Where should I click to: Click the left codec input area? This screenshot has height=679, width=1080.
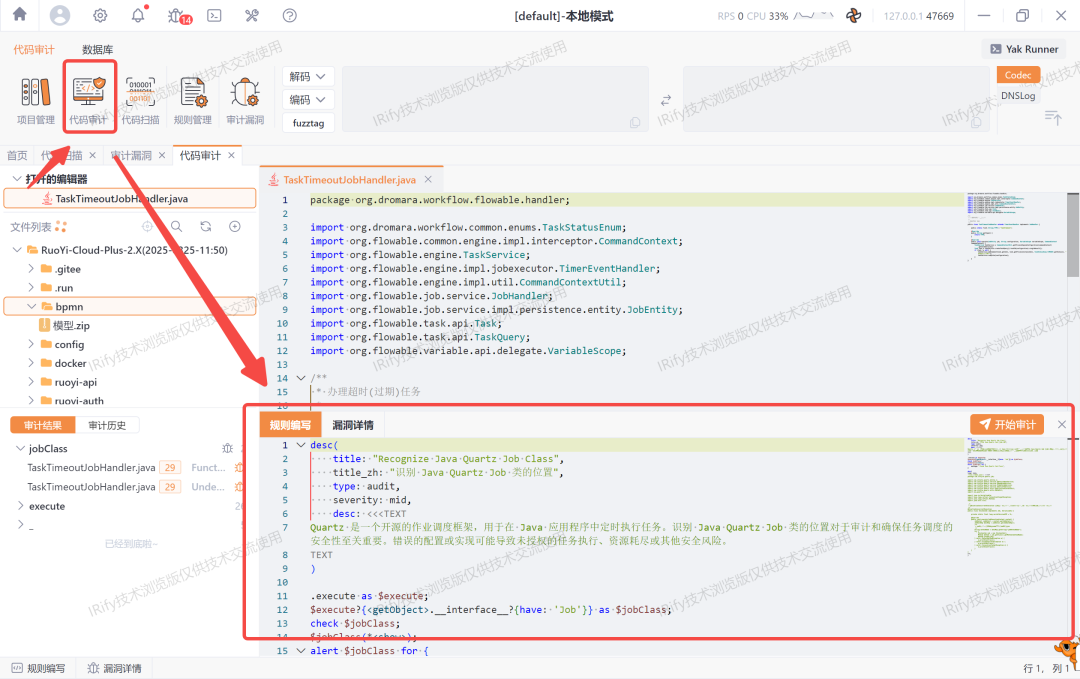coord(495,99)
